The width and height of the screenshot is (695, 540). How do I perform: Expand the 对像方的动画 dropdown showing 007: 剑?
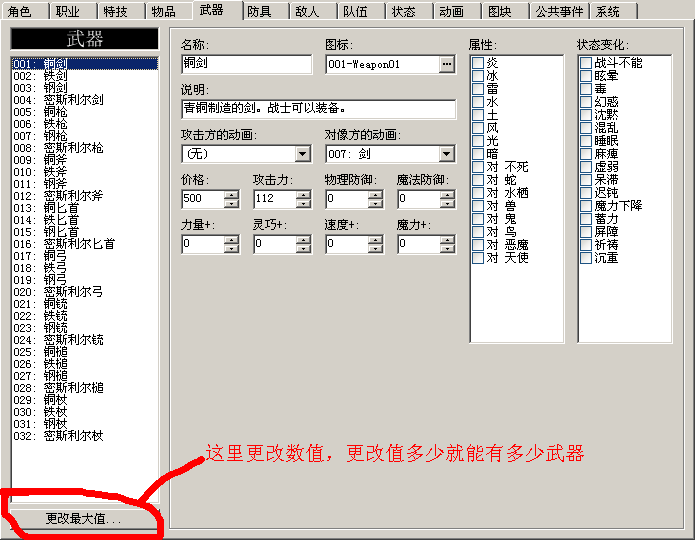[x=447, y=154]
